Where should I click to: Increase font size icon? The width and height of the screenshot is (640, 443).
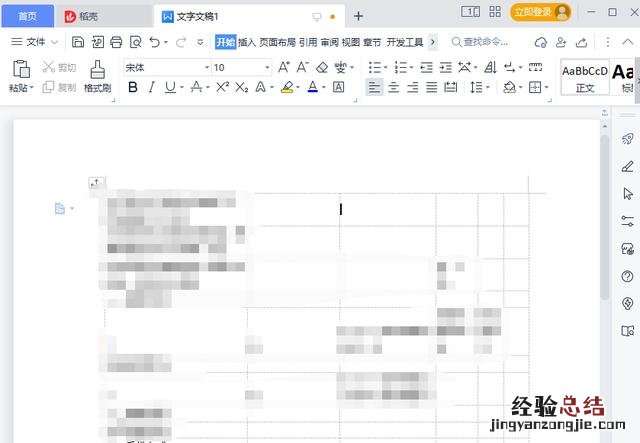[284, 67]
